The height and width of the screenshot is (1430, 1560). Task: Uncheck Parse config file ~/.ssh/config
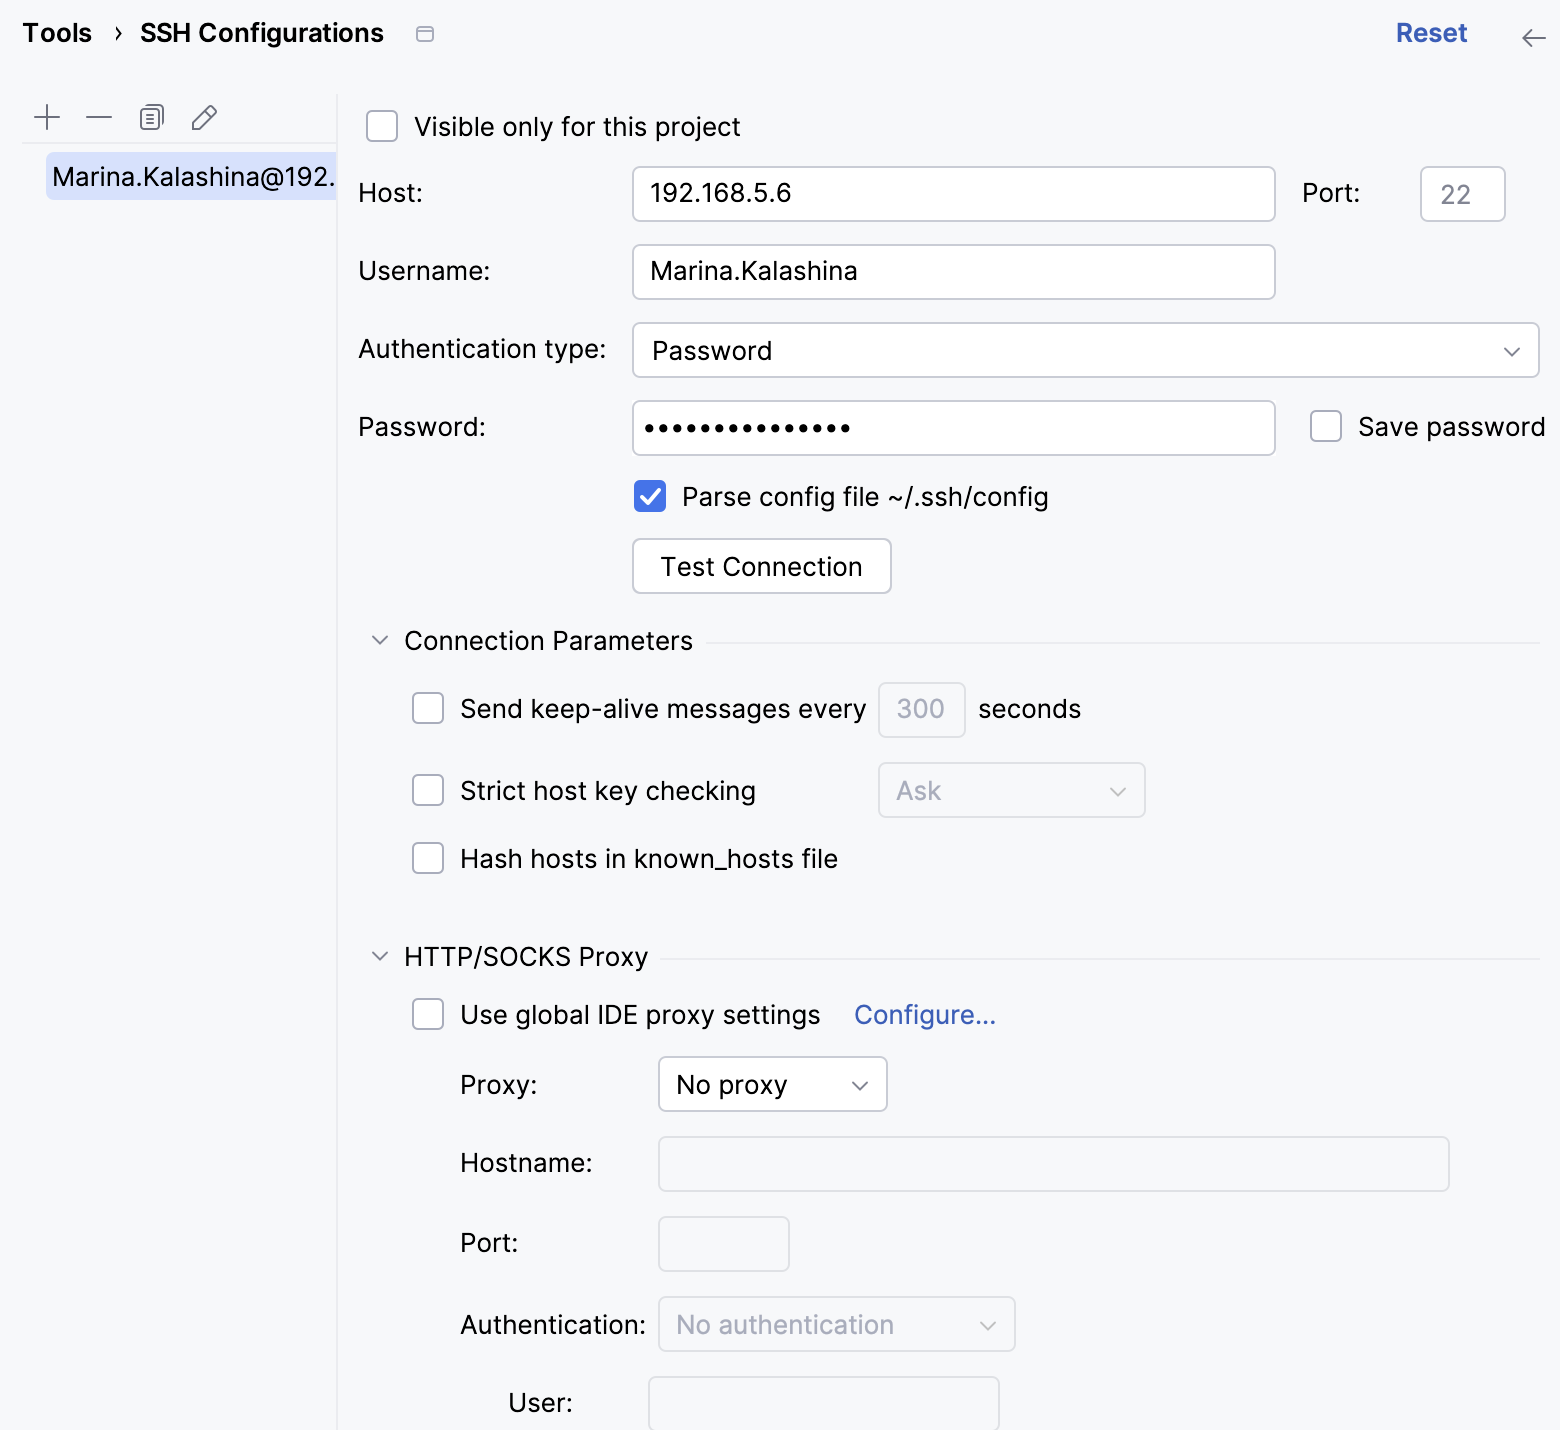coord(649,496)
